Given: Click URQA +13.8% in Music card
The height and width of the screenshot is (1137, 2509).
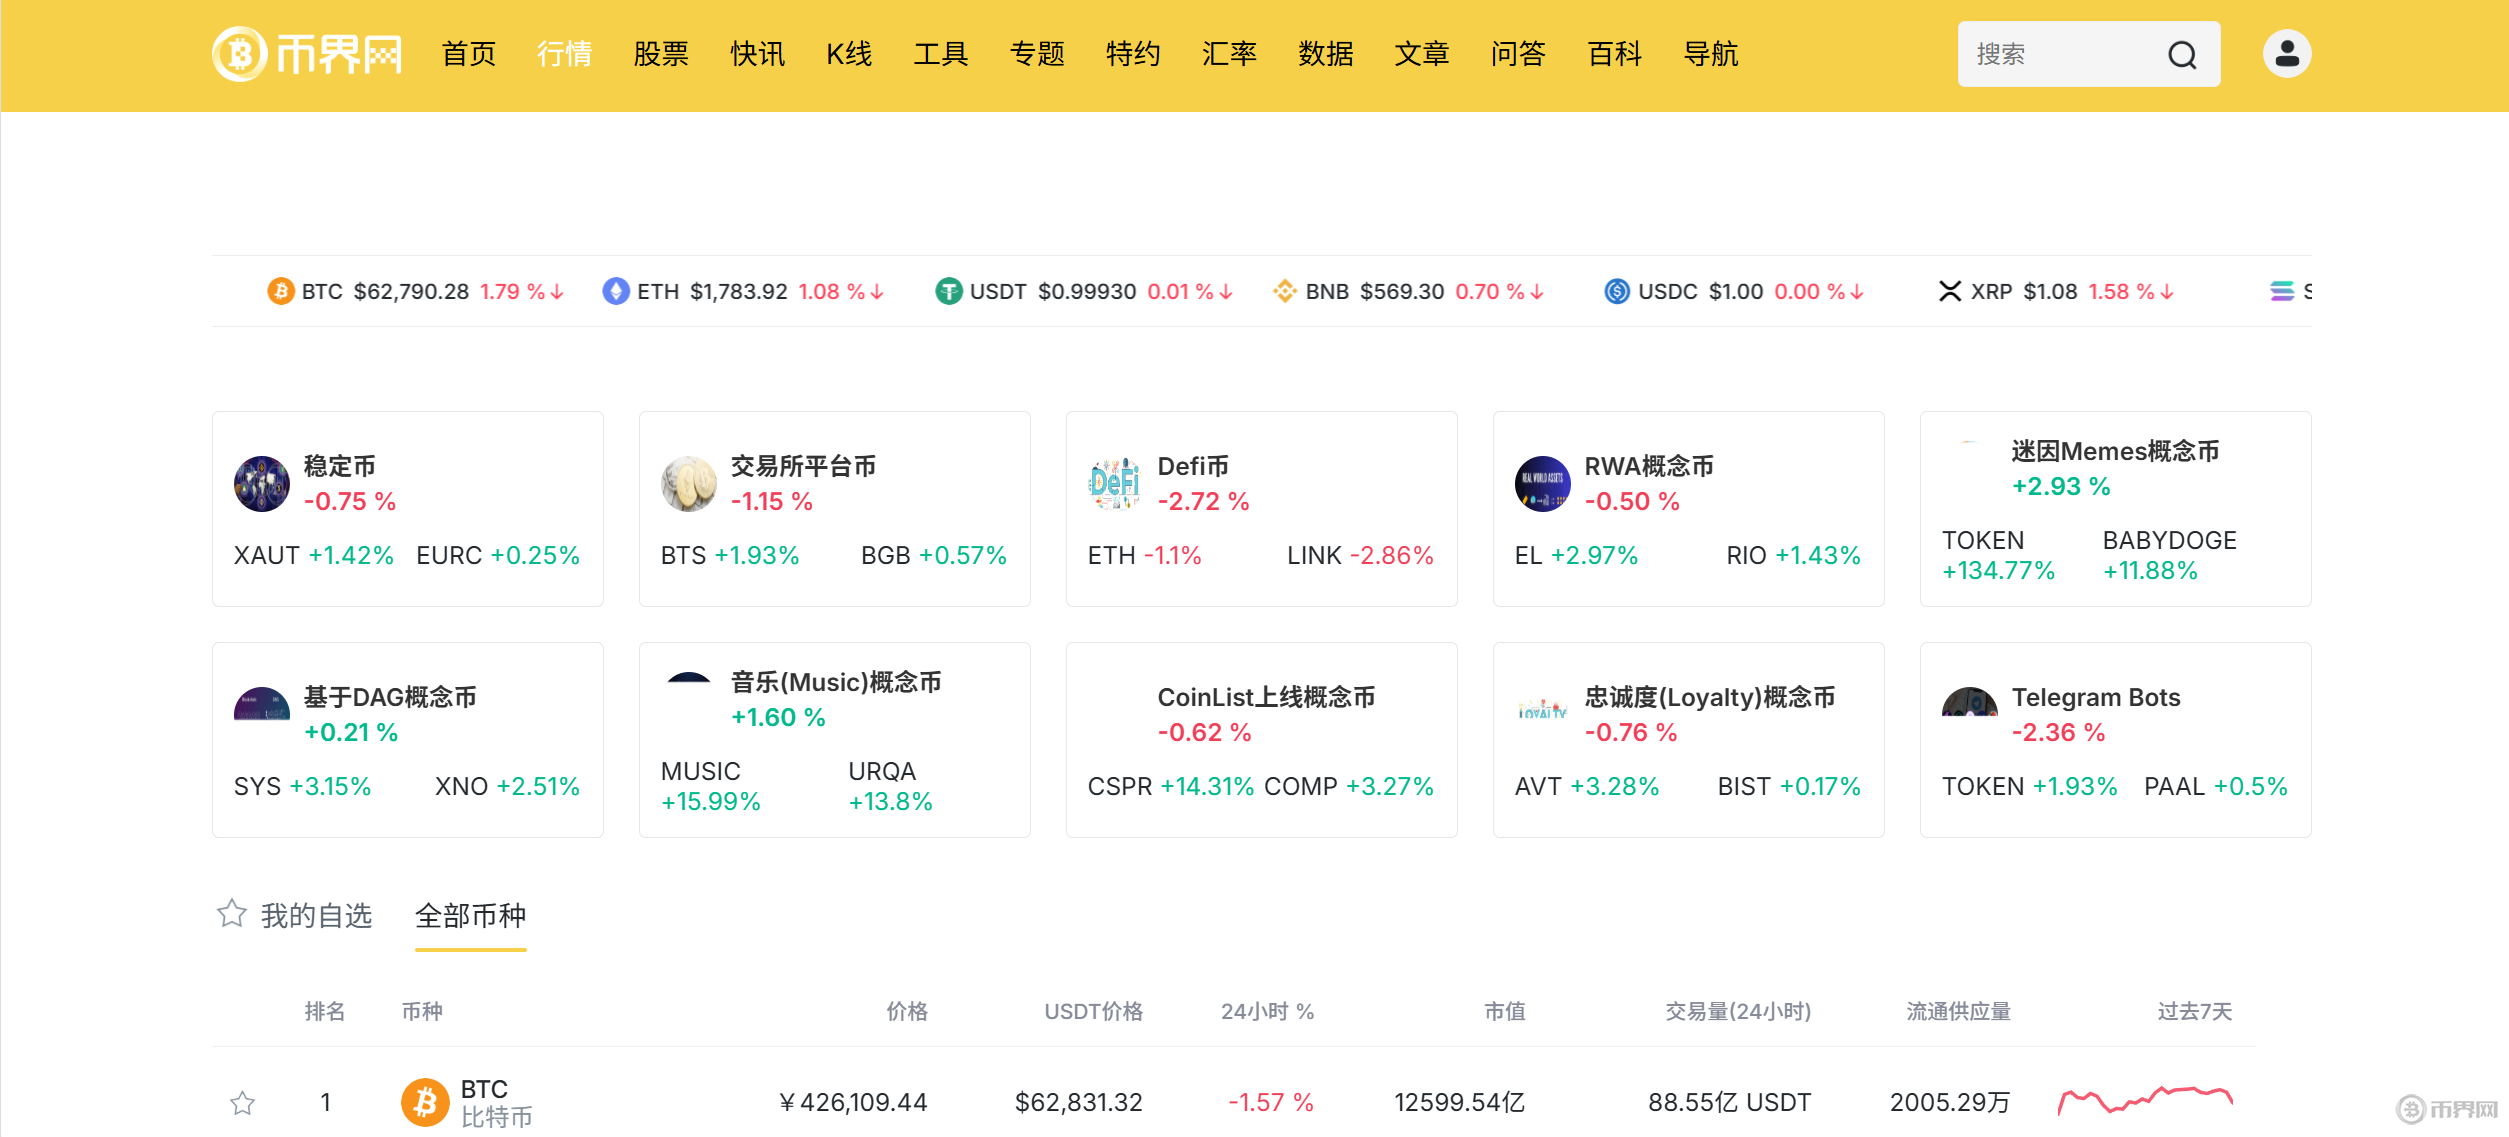Looking at the screenshot, I should [890, 786].
